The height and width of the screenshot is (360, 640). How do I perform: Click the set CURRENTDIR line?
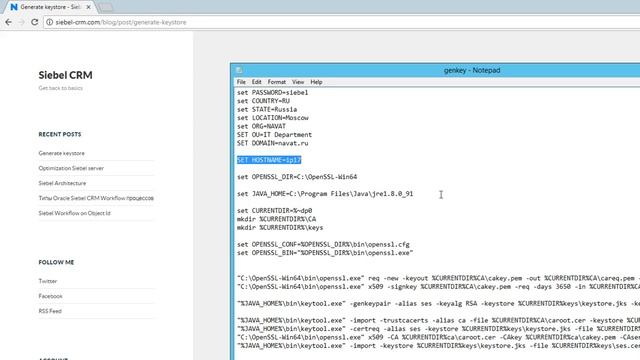(x=274, y=211)
